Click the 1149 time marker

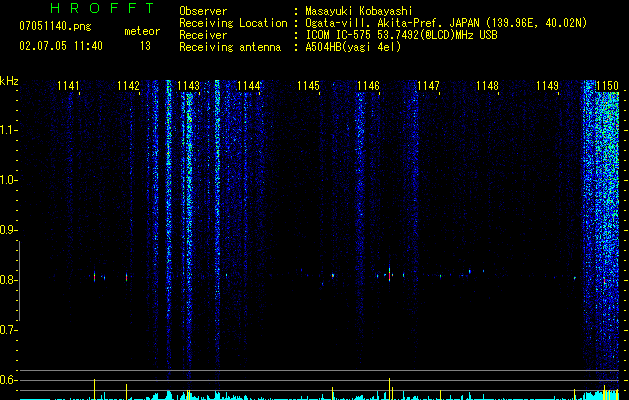click(548, 86)
